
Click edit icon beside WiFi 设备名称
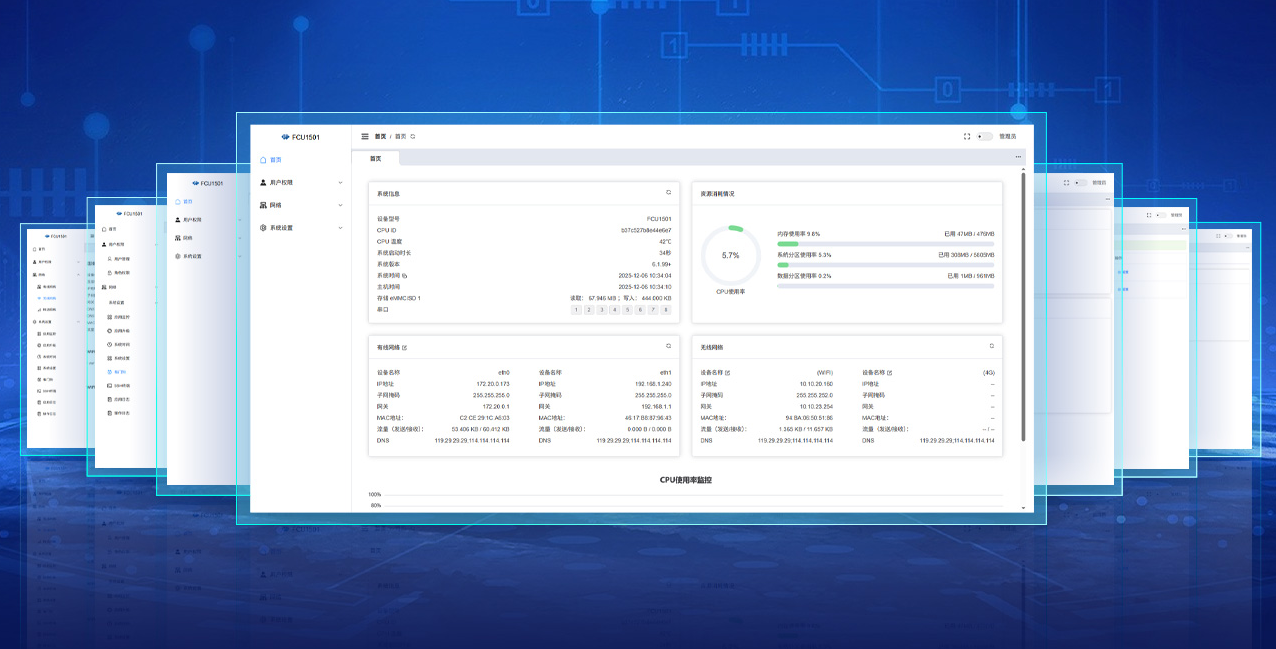(727, 373)
